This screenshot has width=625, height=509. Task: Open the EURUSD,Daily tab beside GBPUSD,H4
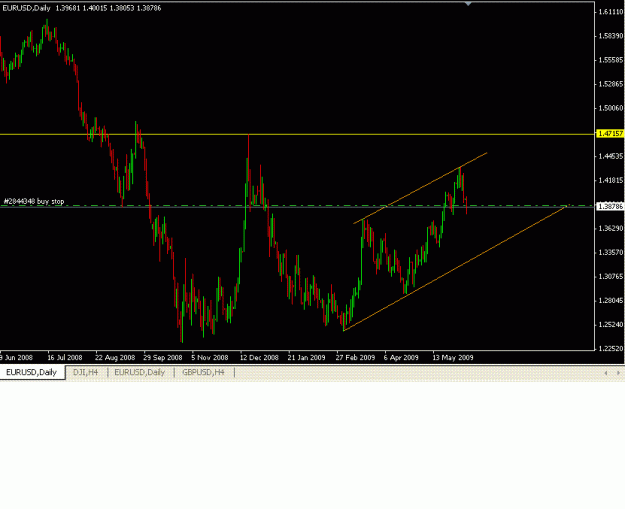tap(140, 372)
